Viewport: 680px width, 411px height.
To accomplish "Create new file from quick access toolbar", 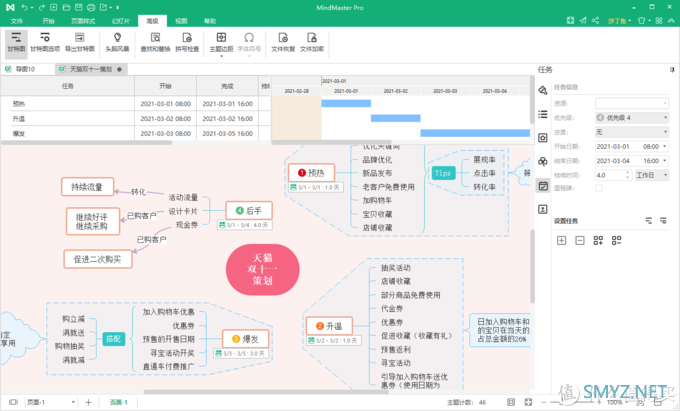I will (x=54, y=7).
